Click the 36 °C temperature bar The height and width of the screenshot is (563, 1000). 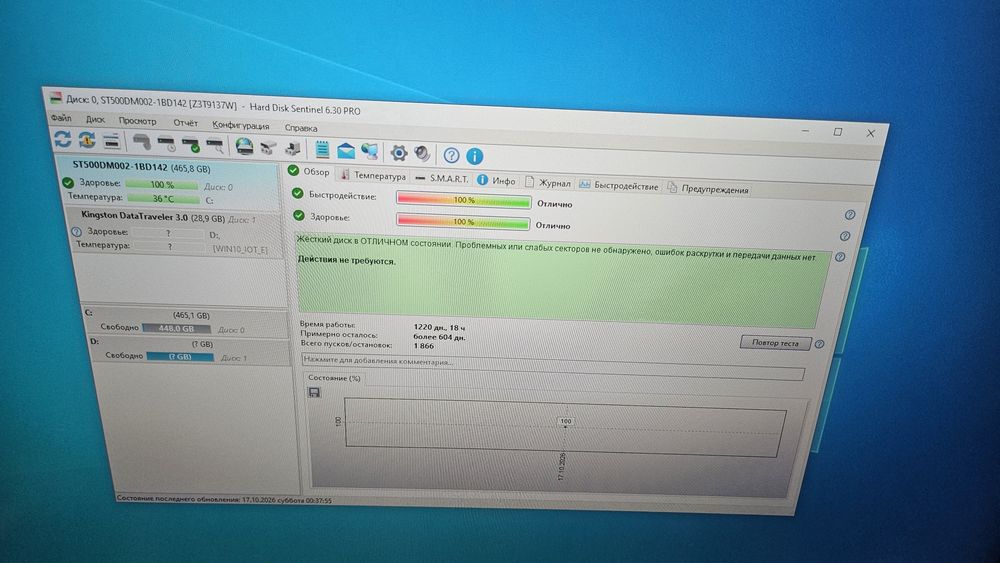point(163,199)
